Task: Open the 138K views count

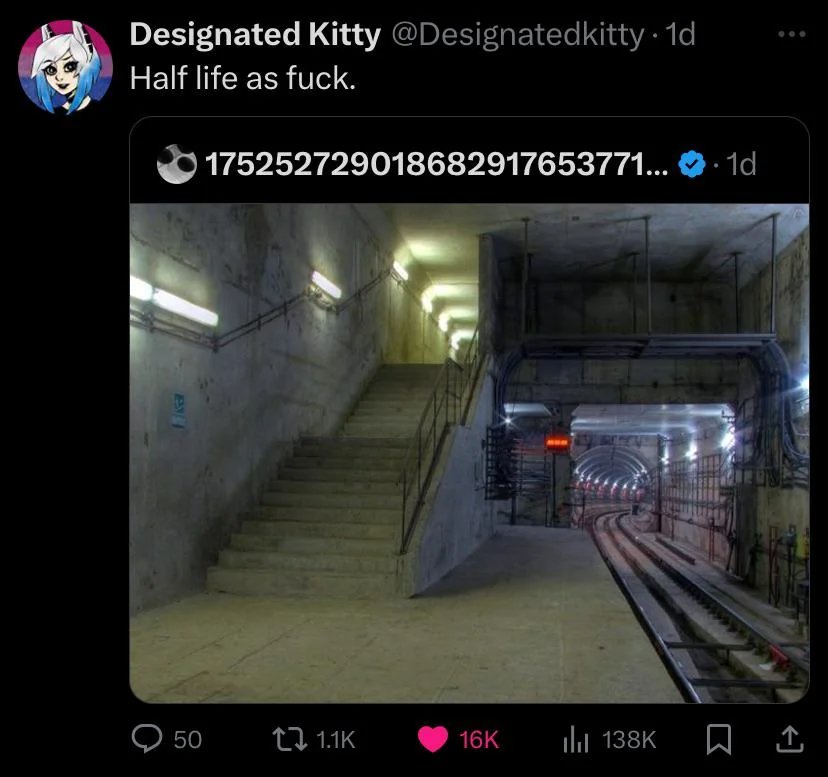Action: (x=629, y=739)
